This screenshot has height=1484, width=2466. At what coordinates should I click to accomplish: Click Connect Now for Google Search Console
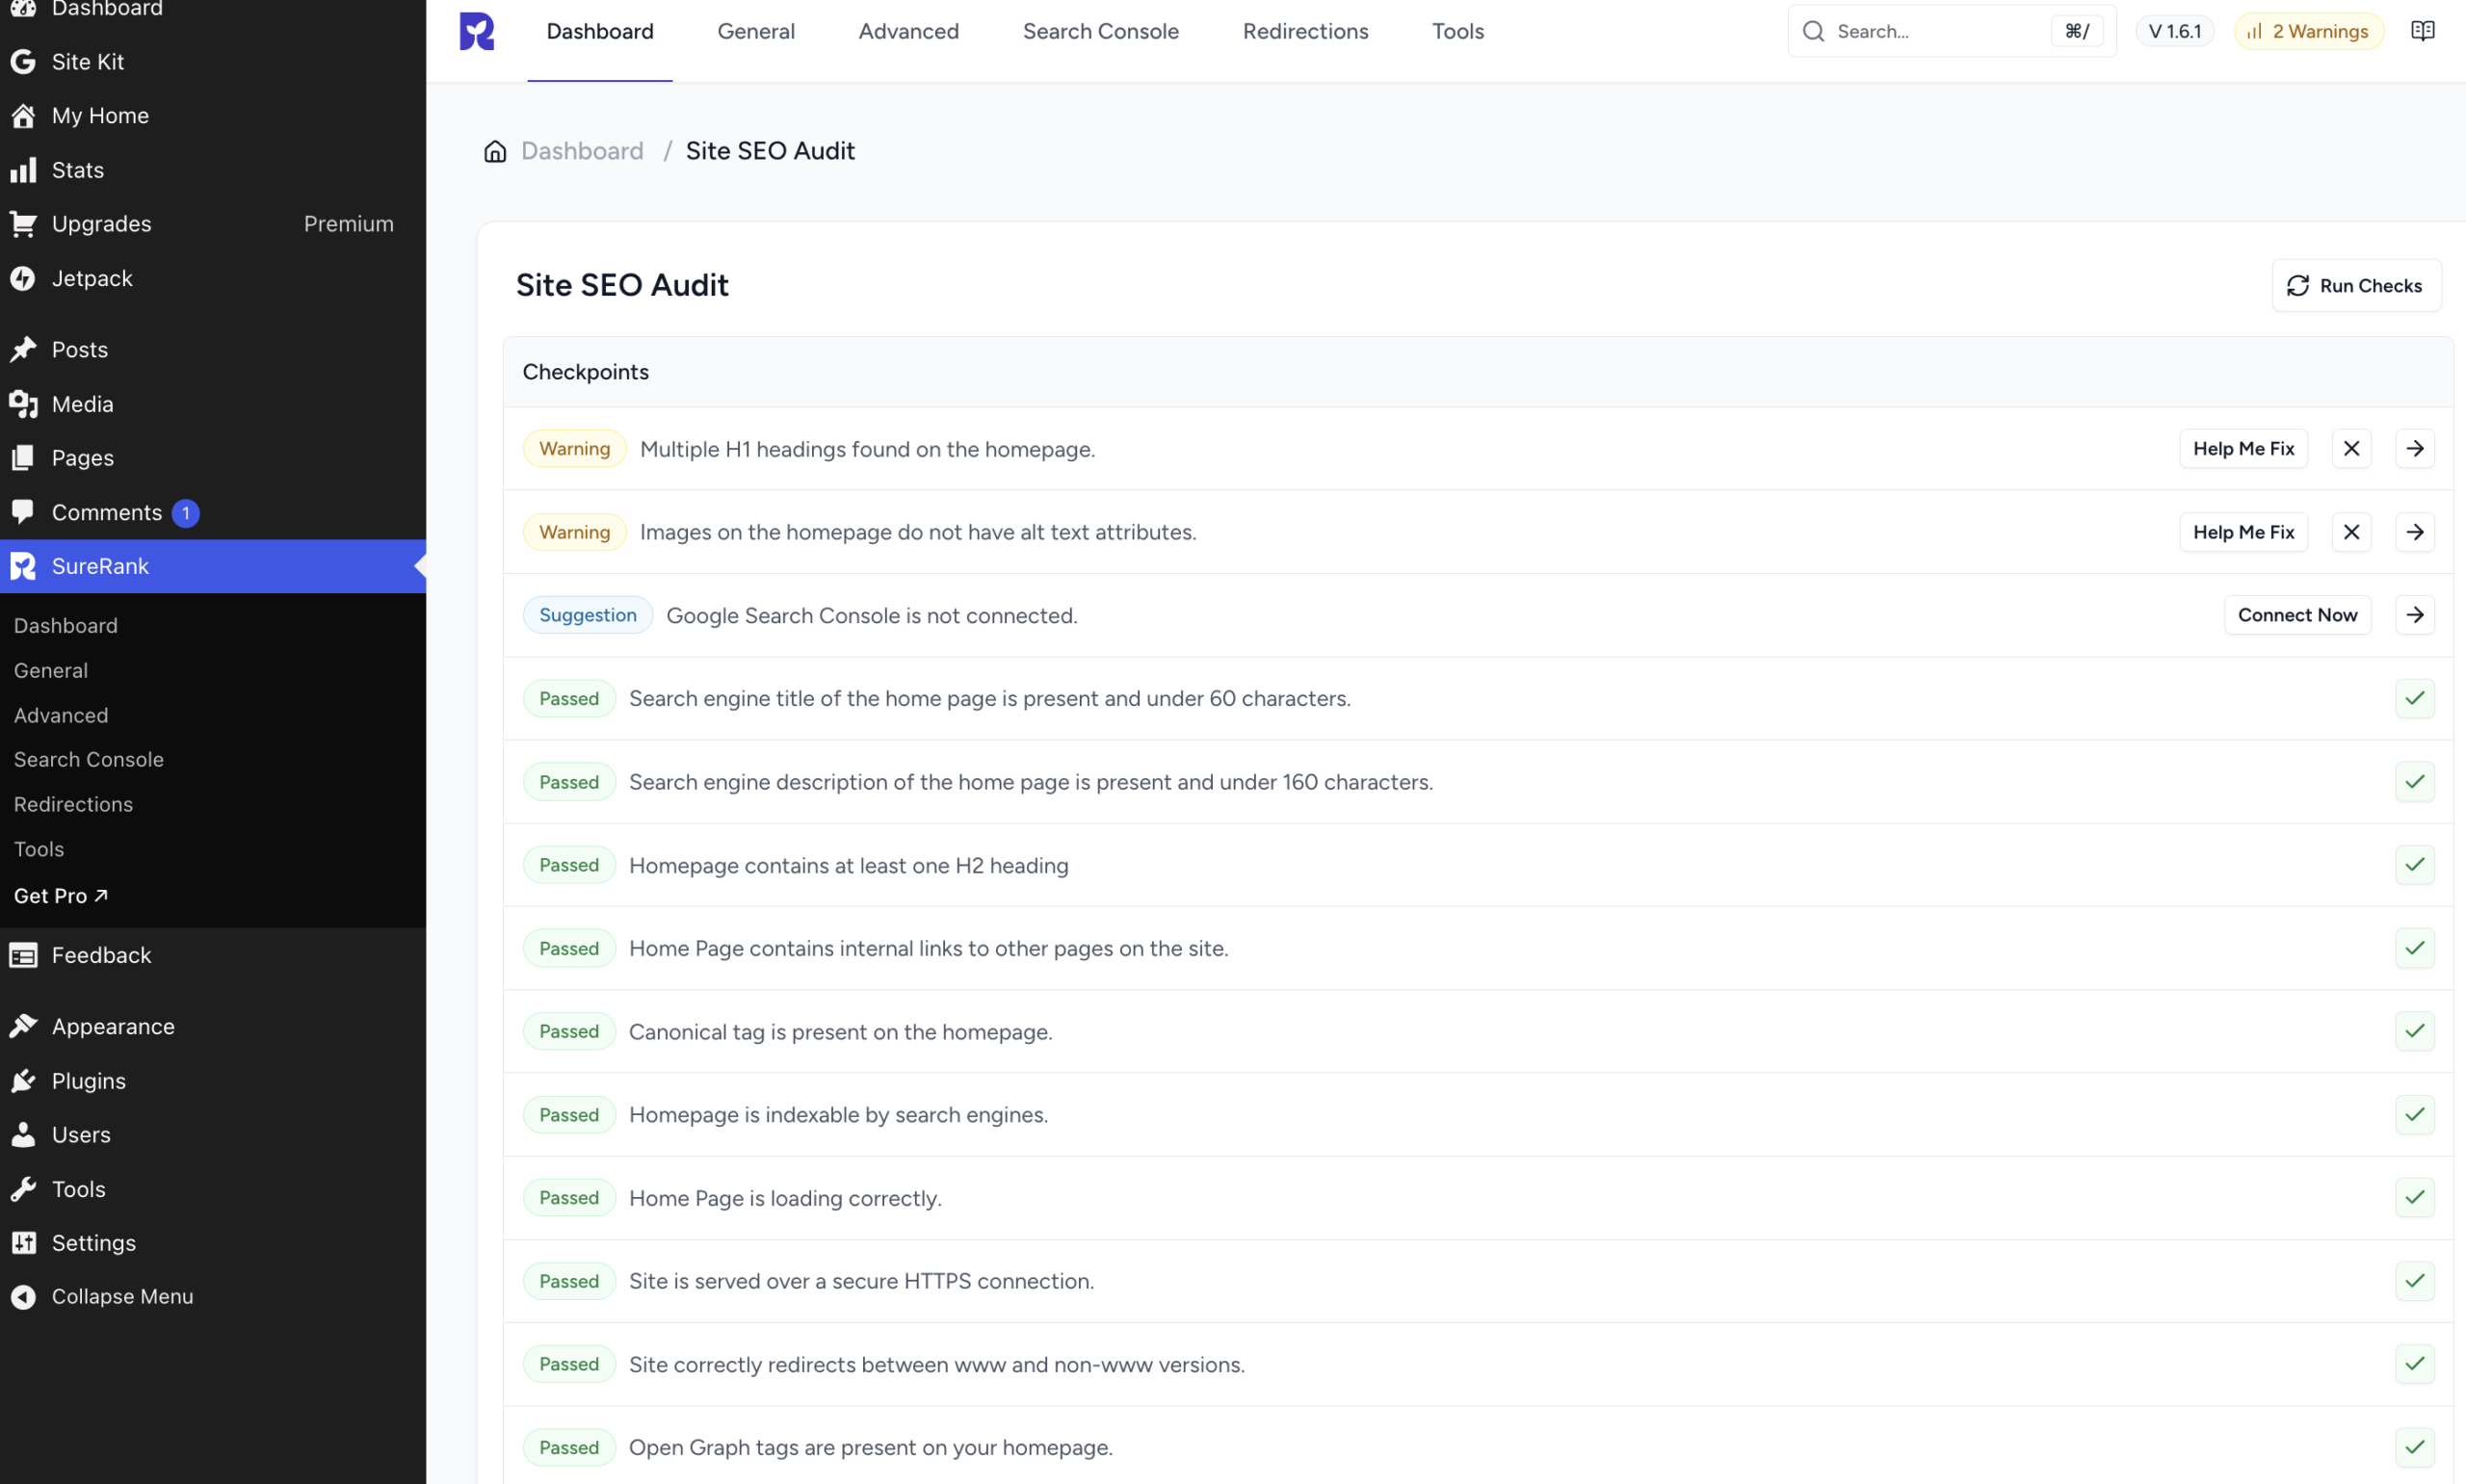pyautogui.click(x=2297, y=615)
